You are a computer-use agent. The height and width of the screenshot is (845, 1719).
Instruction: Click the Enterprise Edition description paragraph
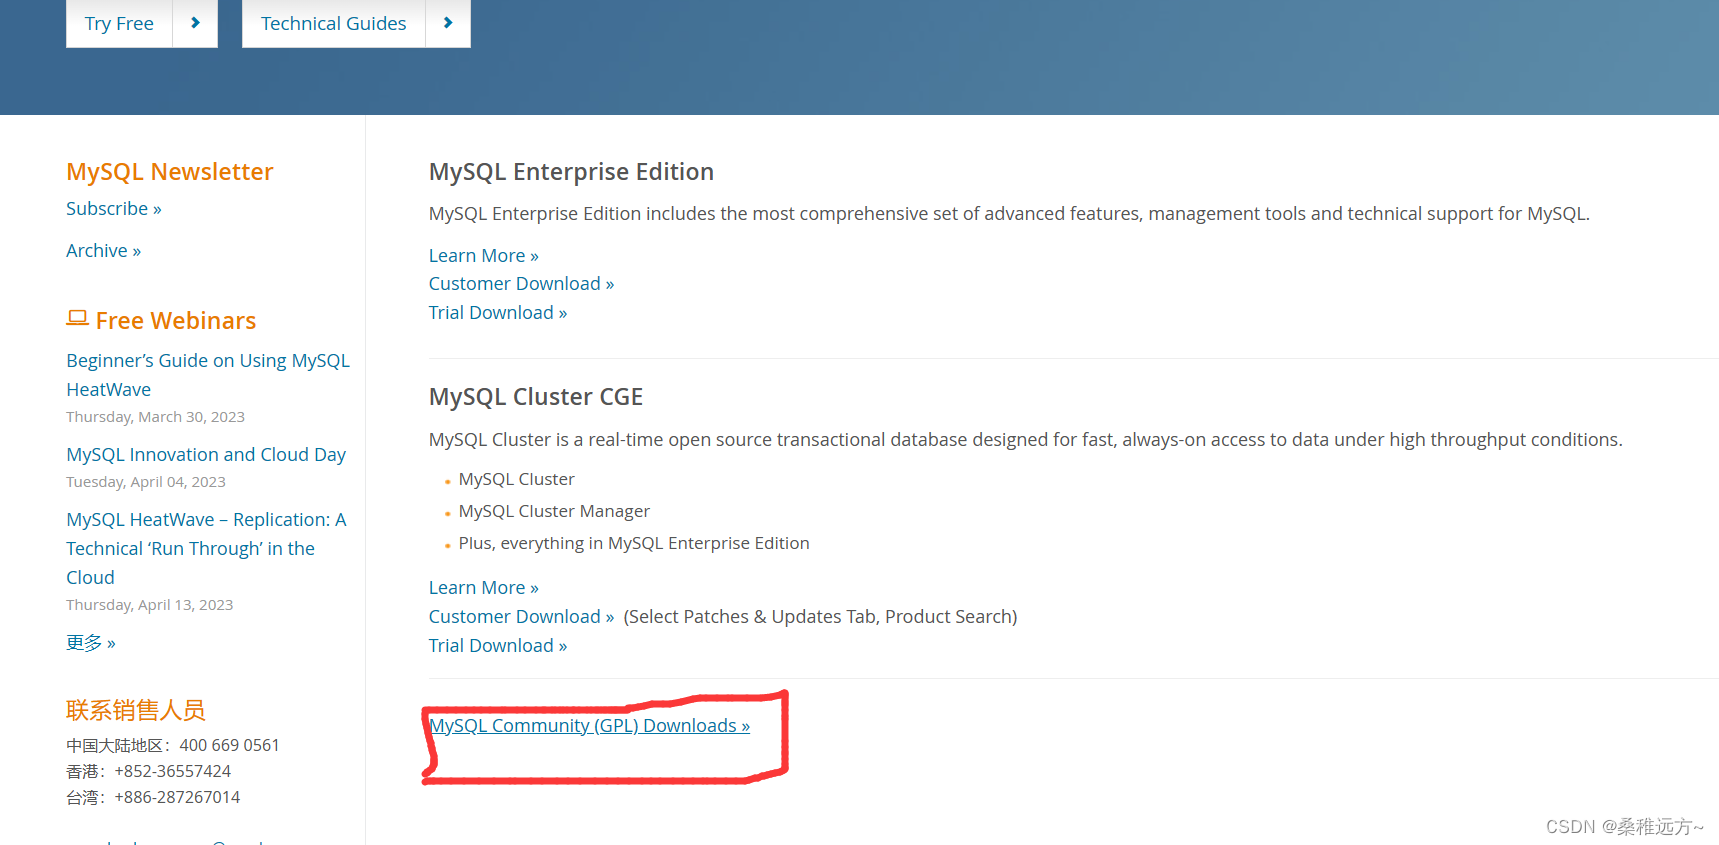(x=1009, y=213)
